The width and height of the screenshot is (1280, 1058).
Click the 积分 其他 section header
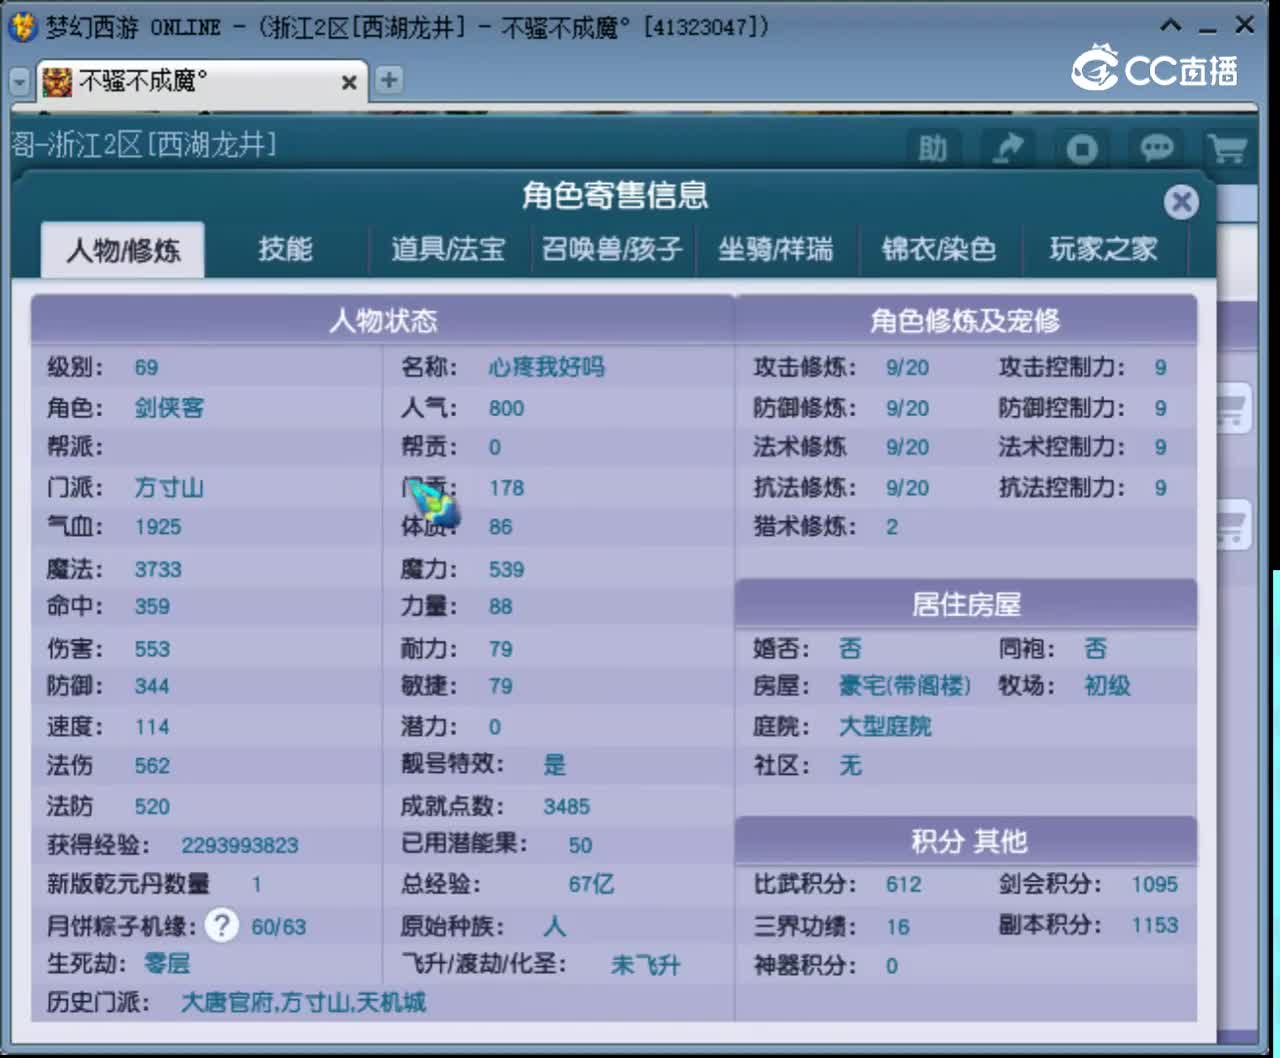[x=967, y=841]
